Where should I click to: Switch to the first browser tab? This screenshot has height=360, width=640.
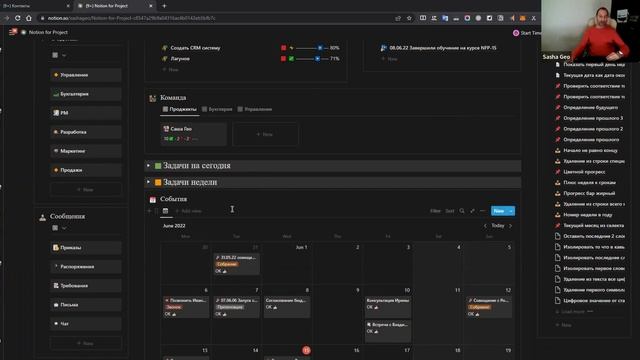tap(36, 6)
